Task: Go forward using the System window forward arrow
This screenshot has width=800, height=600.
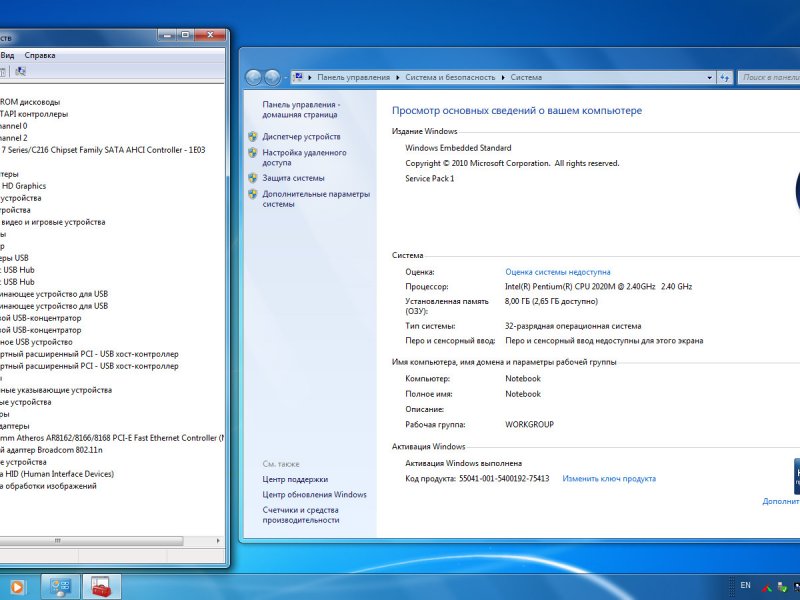Action: pos(272,77)
